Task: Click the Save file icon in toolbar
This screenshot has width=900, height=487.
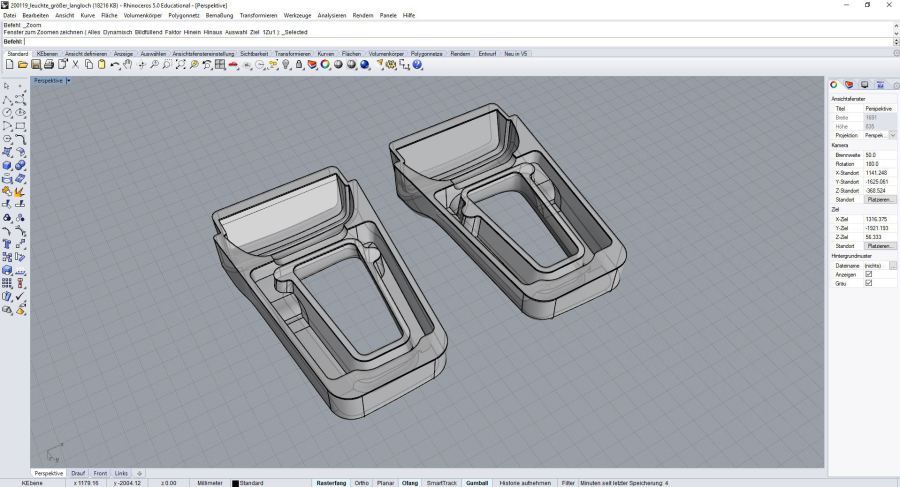Action: tap(35, 64)
